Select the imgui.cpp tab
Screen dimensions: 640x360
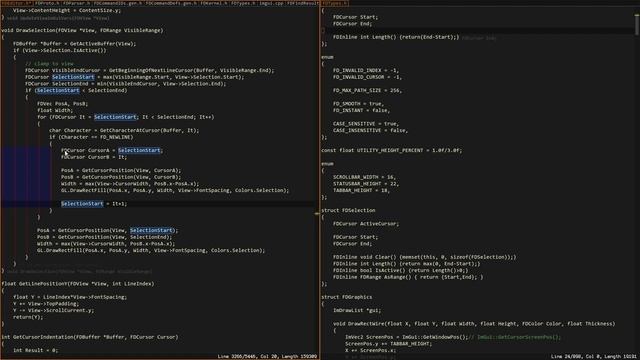tap(271, 3)
